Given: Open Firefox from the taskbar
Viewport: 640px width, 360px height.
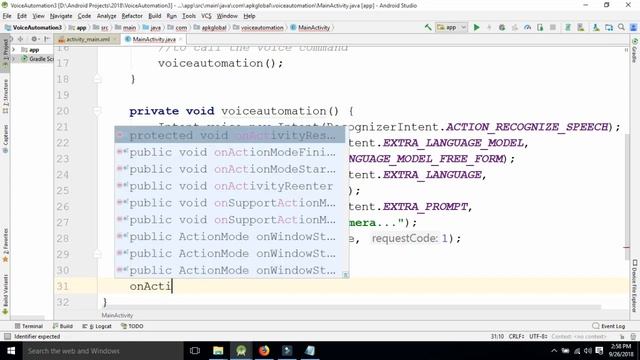Looking at the screenshot, I should [x=264, y=351].
